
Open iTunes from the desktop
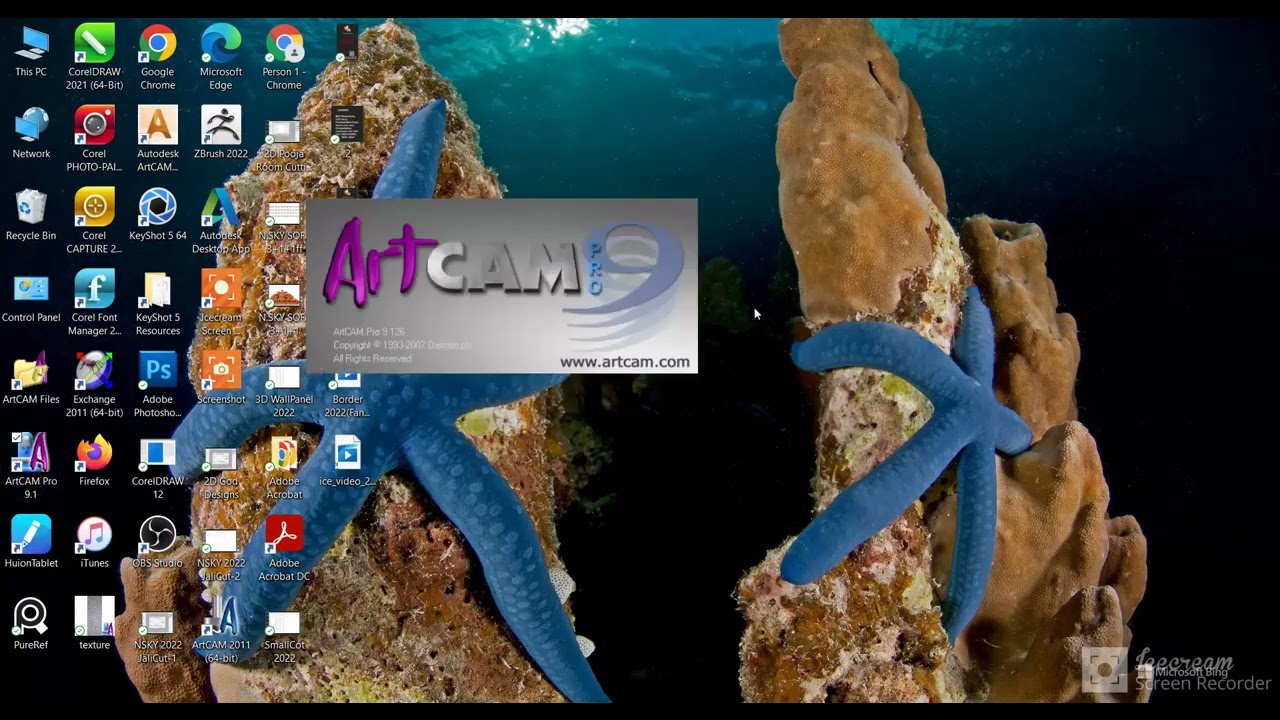click(x=95, y=543)
